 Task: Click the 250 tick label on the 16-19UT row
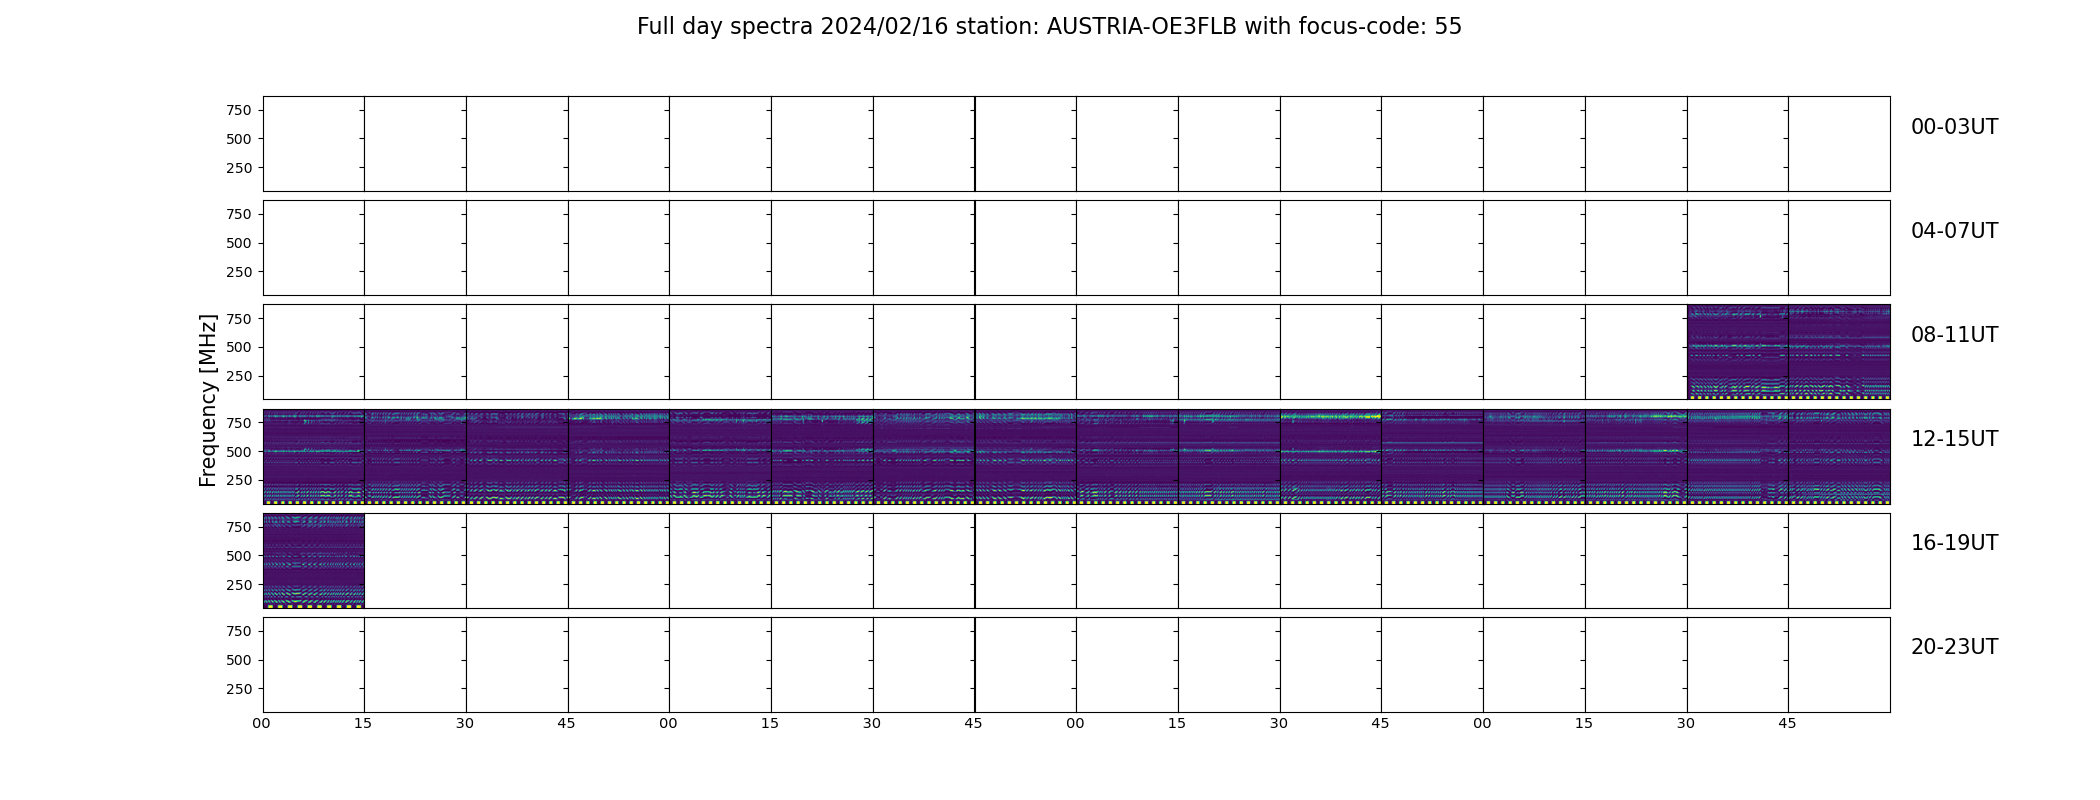point(239,585)
